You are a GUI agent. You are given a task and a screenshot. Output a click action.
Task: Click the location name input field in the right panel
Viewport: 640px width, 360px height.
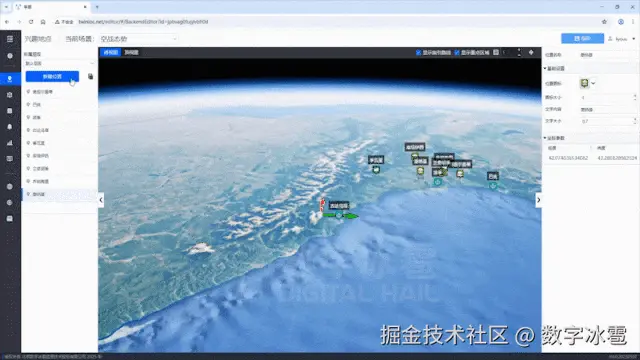pyautogui.click(x=607, y=55)
